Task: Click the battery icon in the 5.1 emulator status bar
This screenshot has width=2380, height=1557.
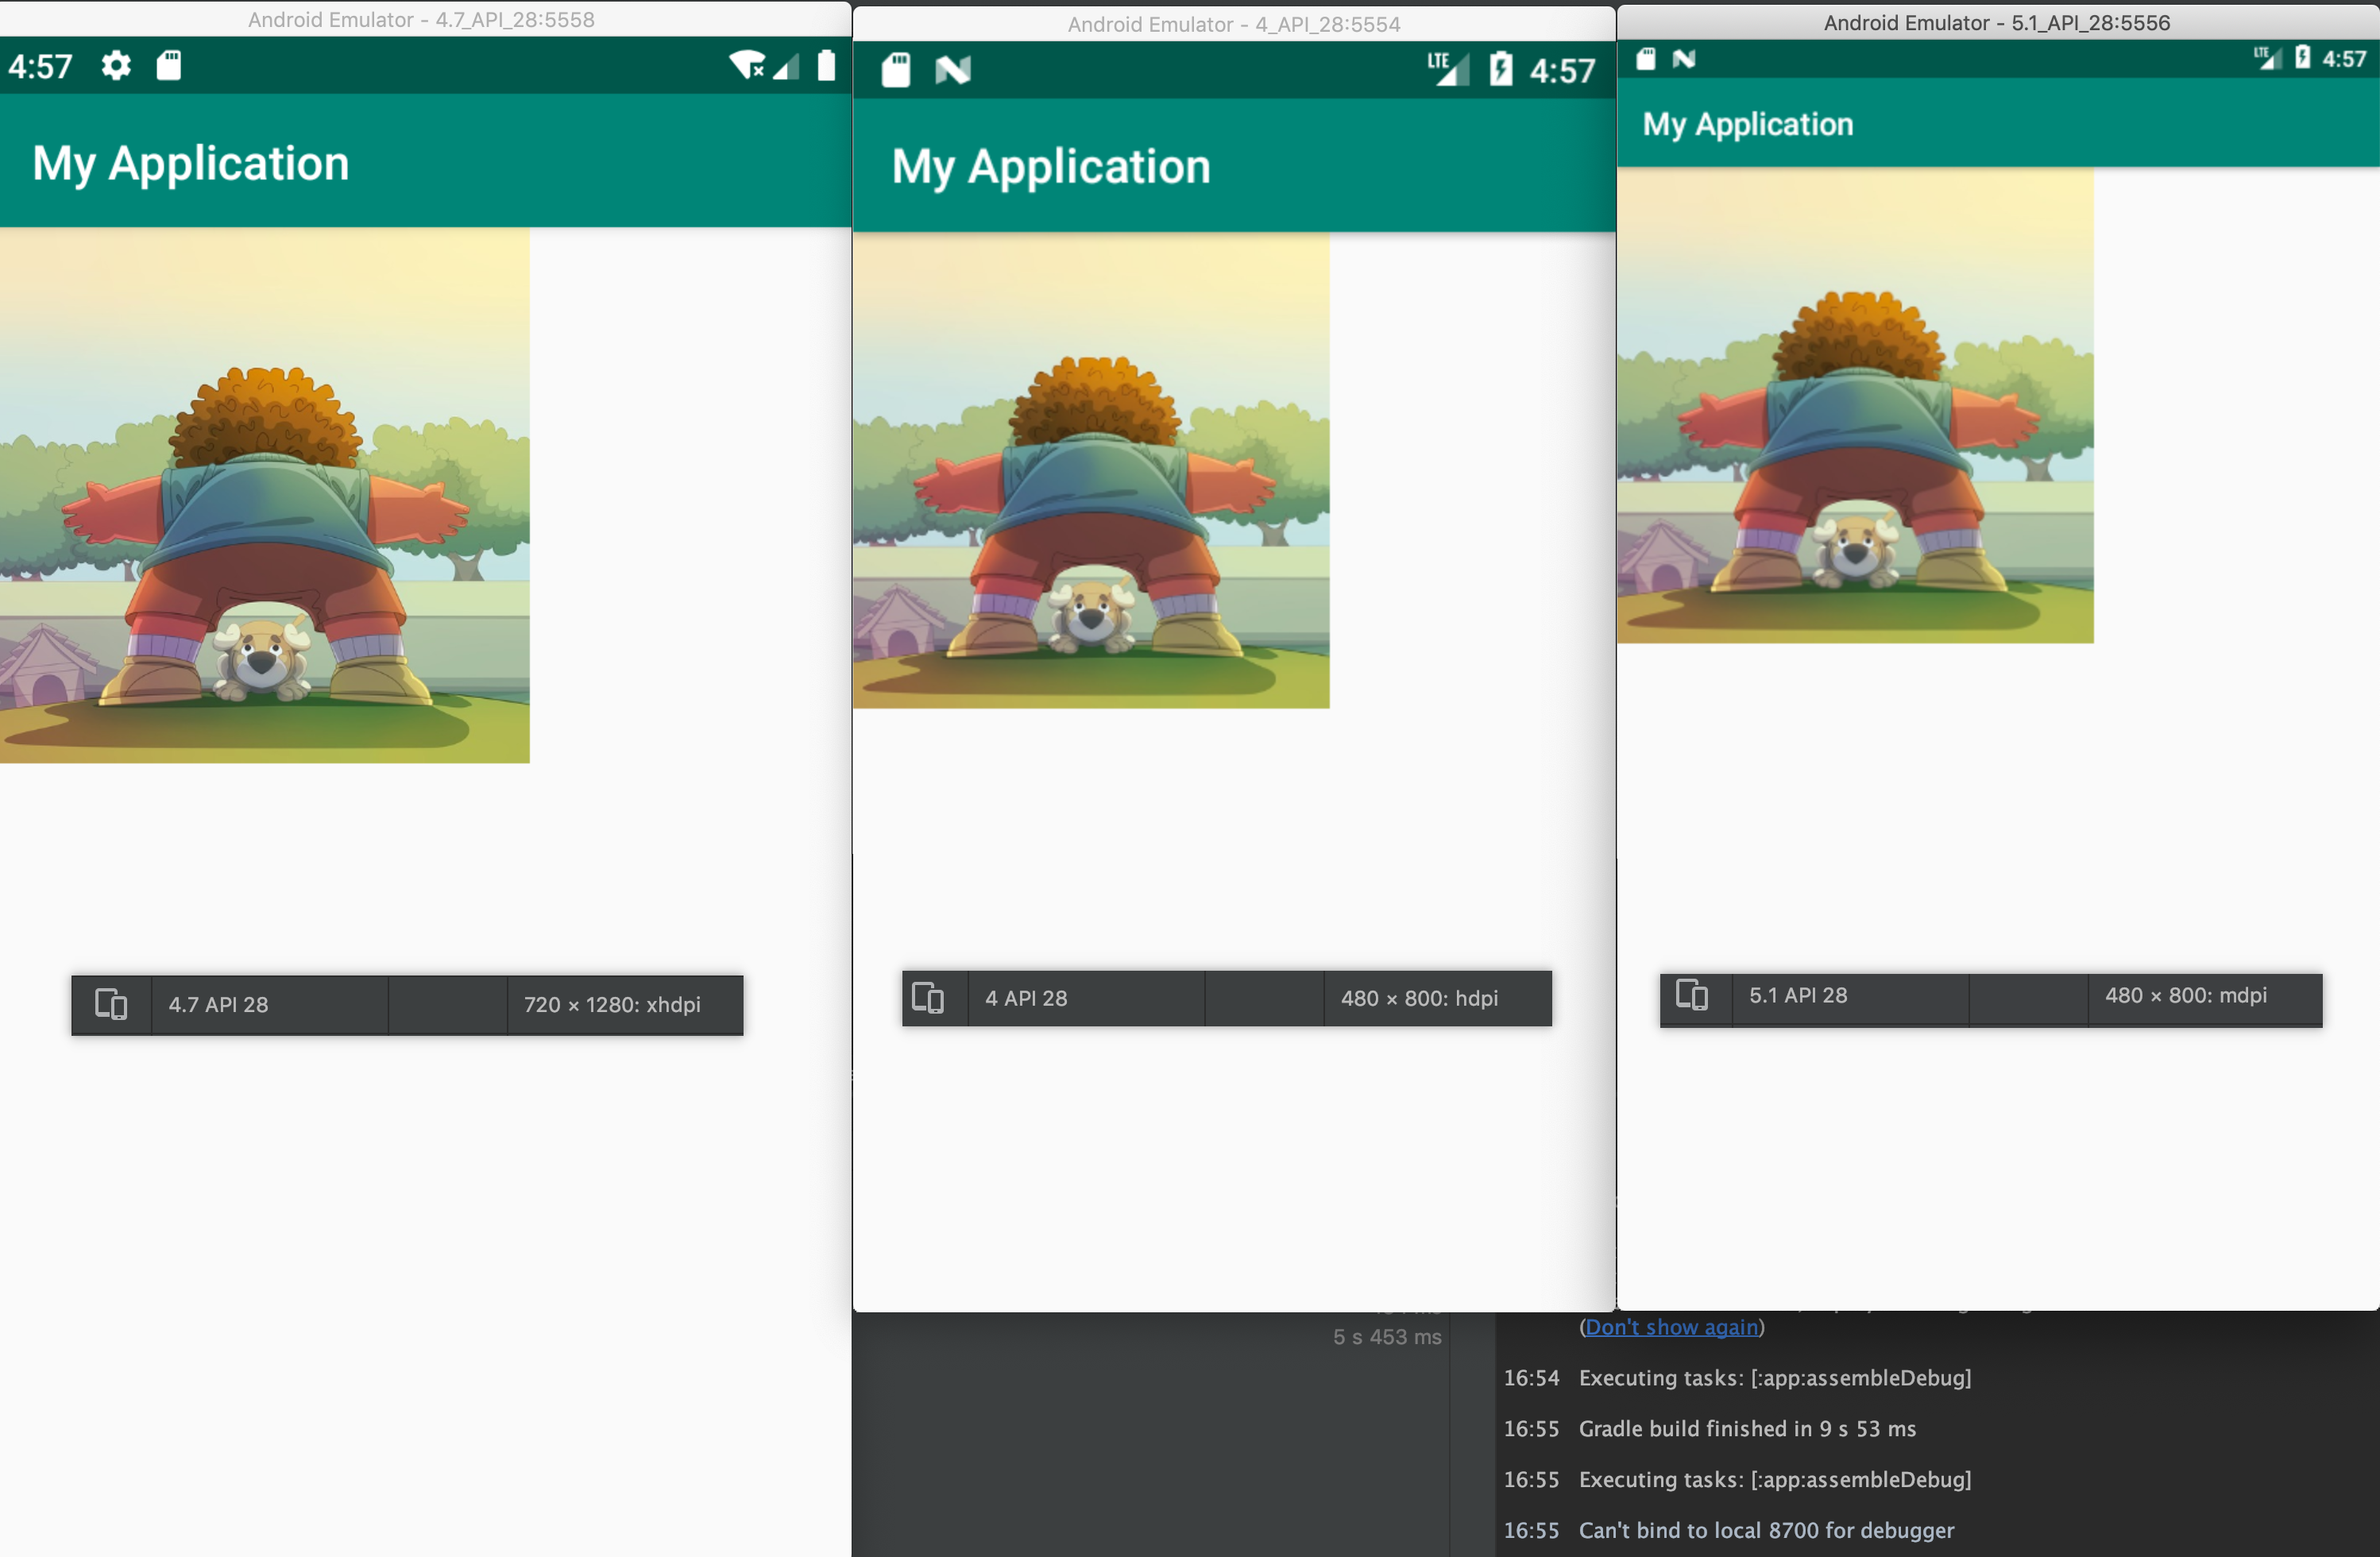Action: point(2302,58)
